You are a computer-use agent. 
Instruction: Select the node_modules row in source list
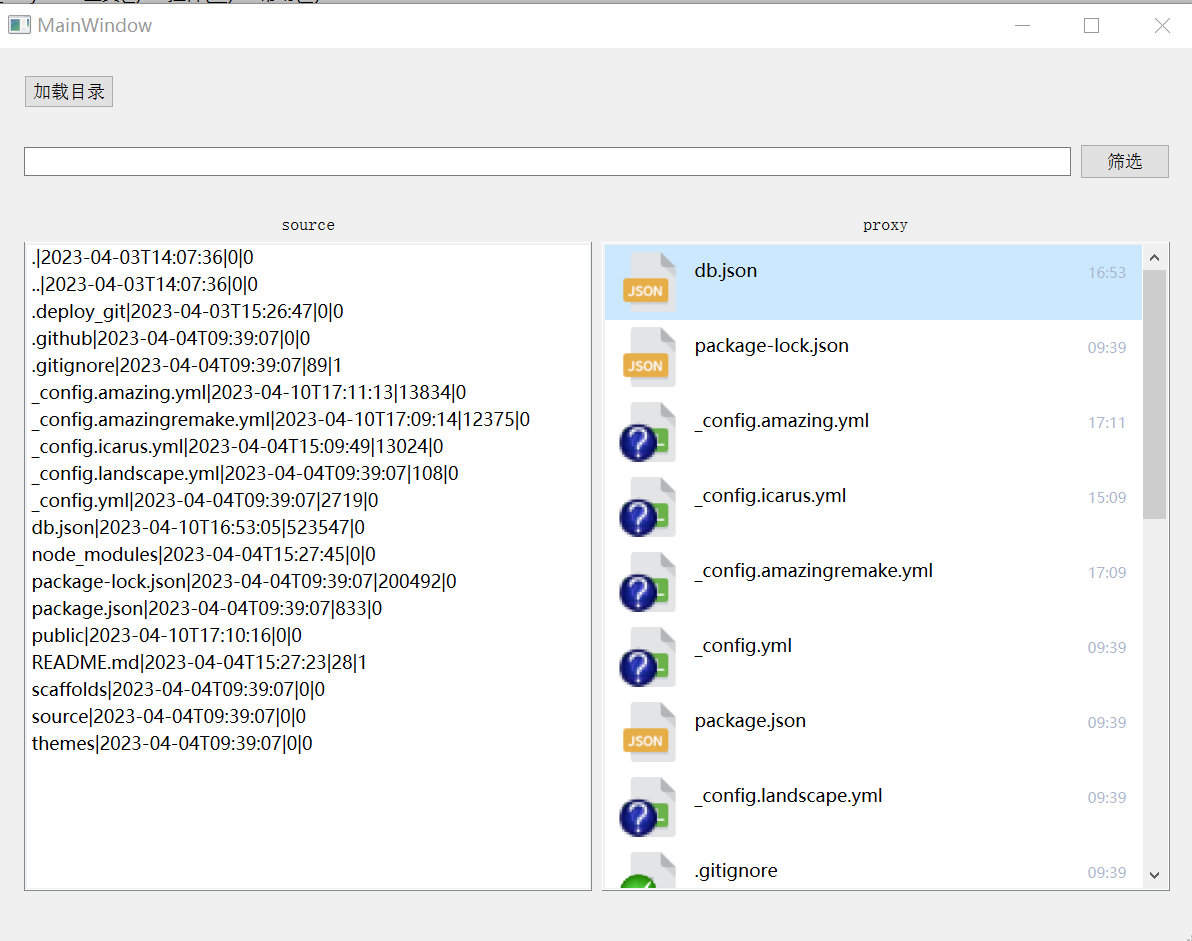coord(308,554)
